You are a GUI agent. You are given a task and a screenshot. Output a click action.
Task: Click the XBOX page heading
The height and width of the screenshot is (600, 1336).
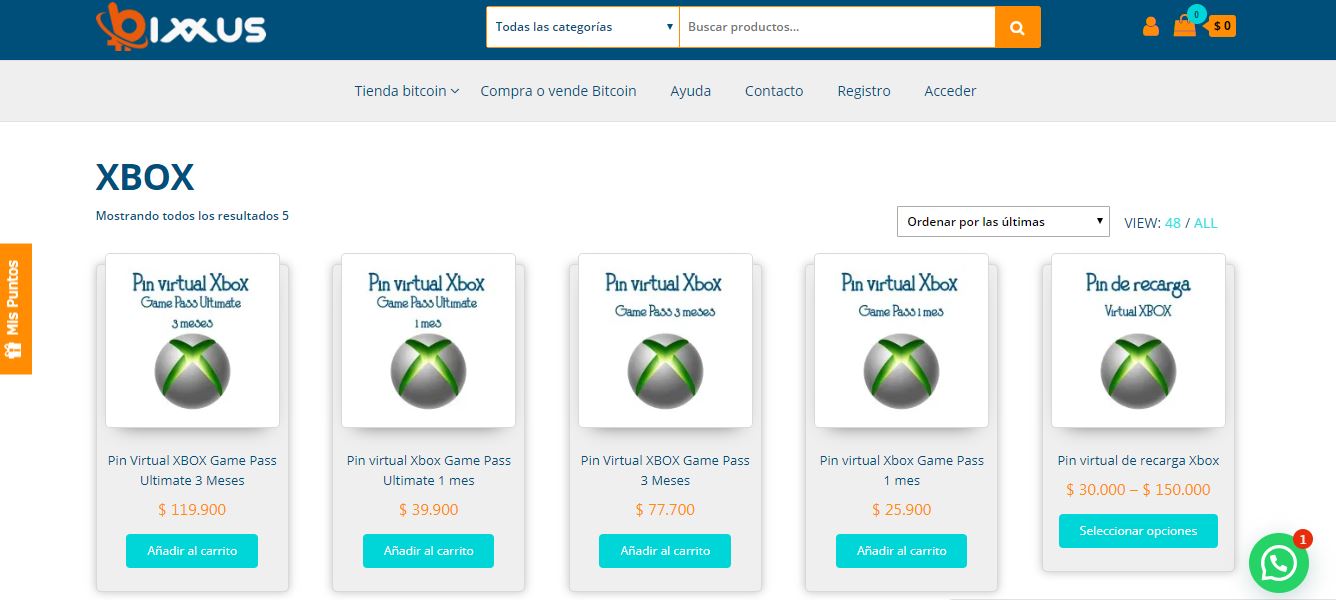click(x=145, y=177)
